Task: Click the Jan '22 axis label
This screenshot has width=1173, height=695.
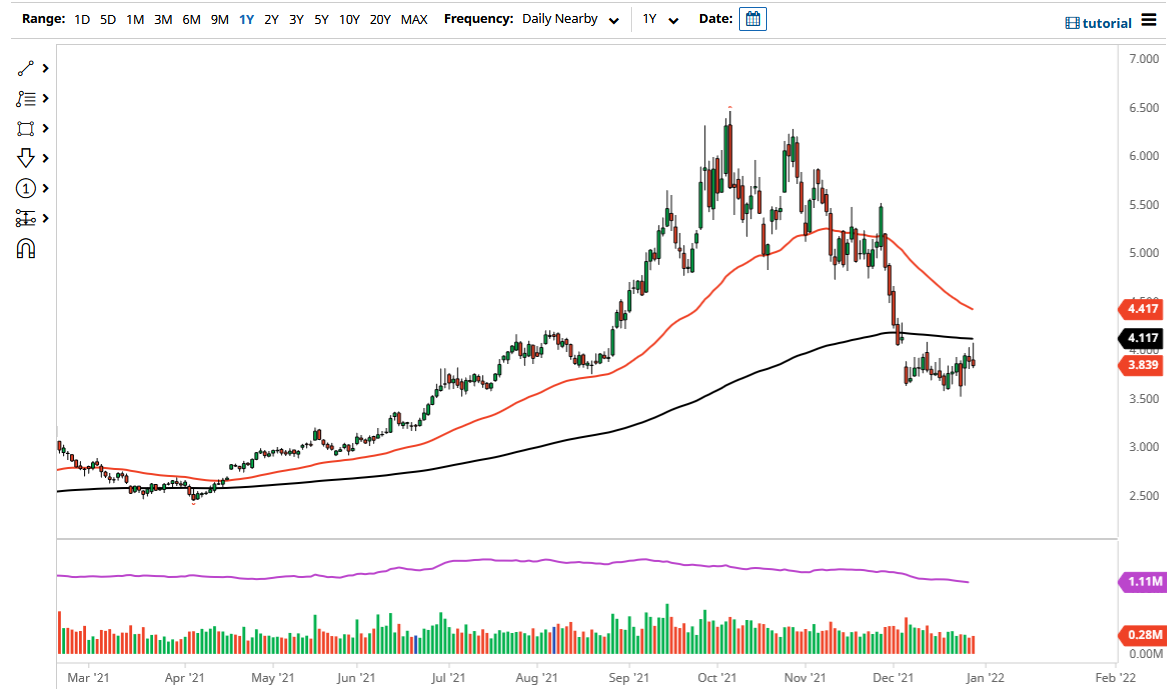Action: (x=985, y=678)
